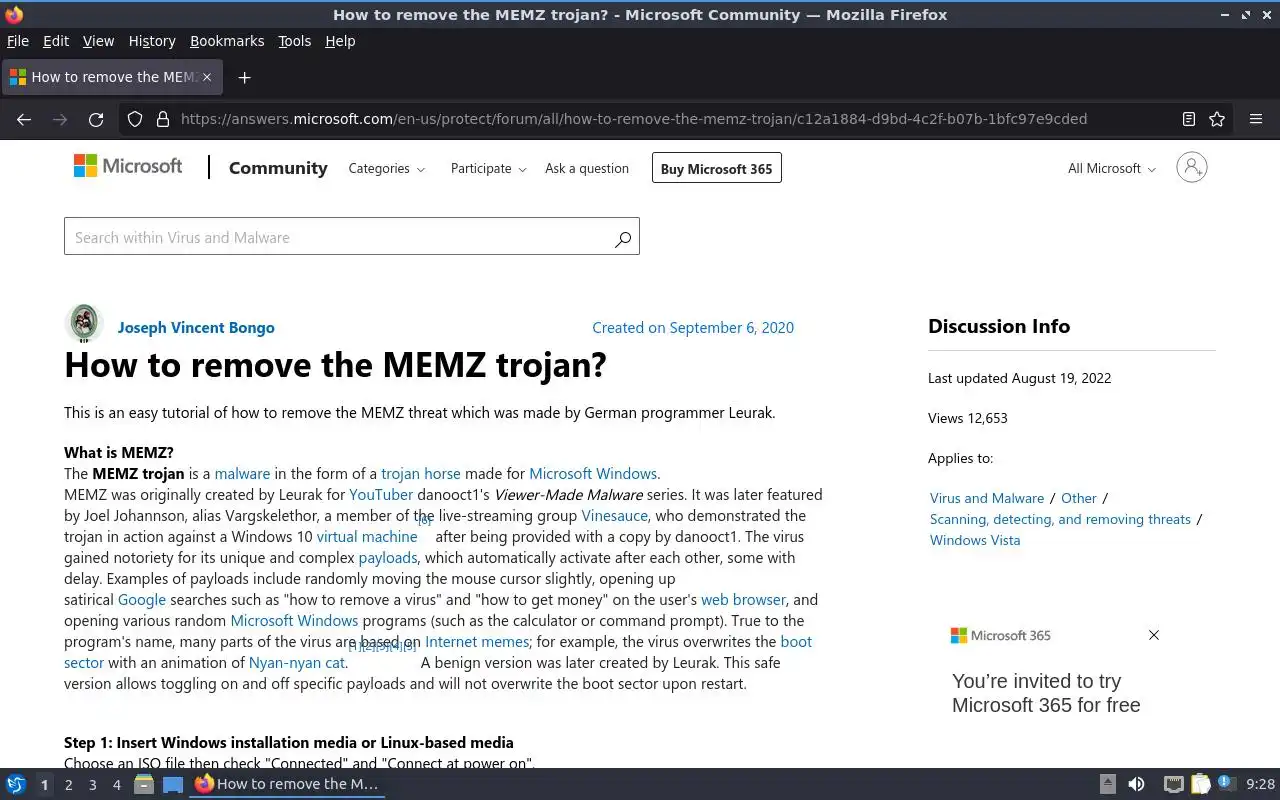Image resolution: width=1280 pixels, height=800 pixels.
Task: Open a new tab with plus button
Action: pos(244,77)
